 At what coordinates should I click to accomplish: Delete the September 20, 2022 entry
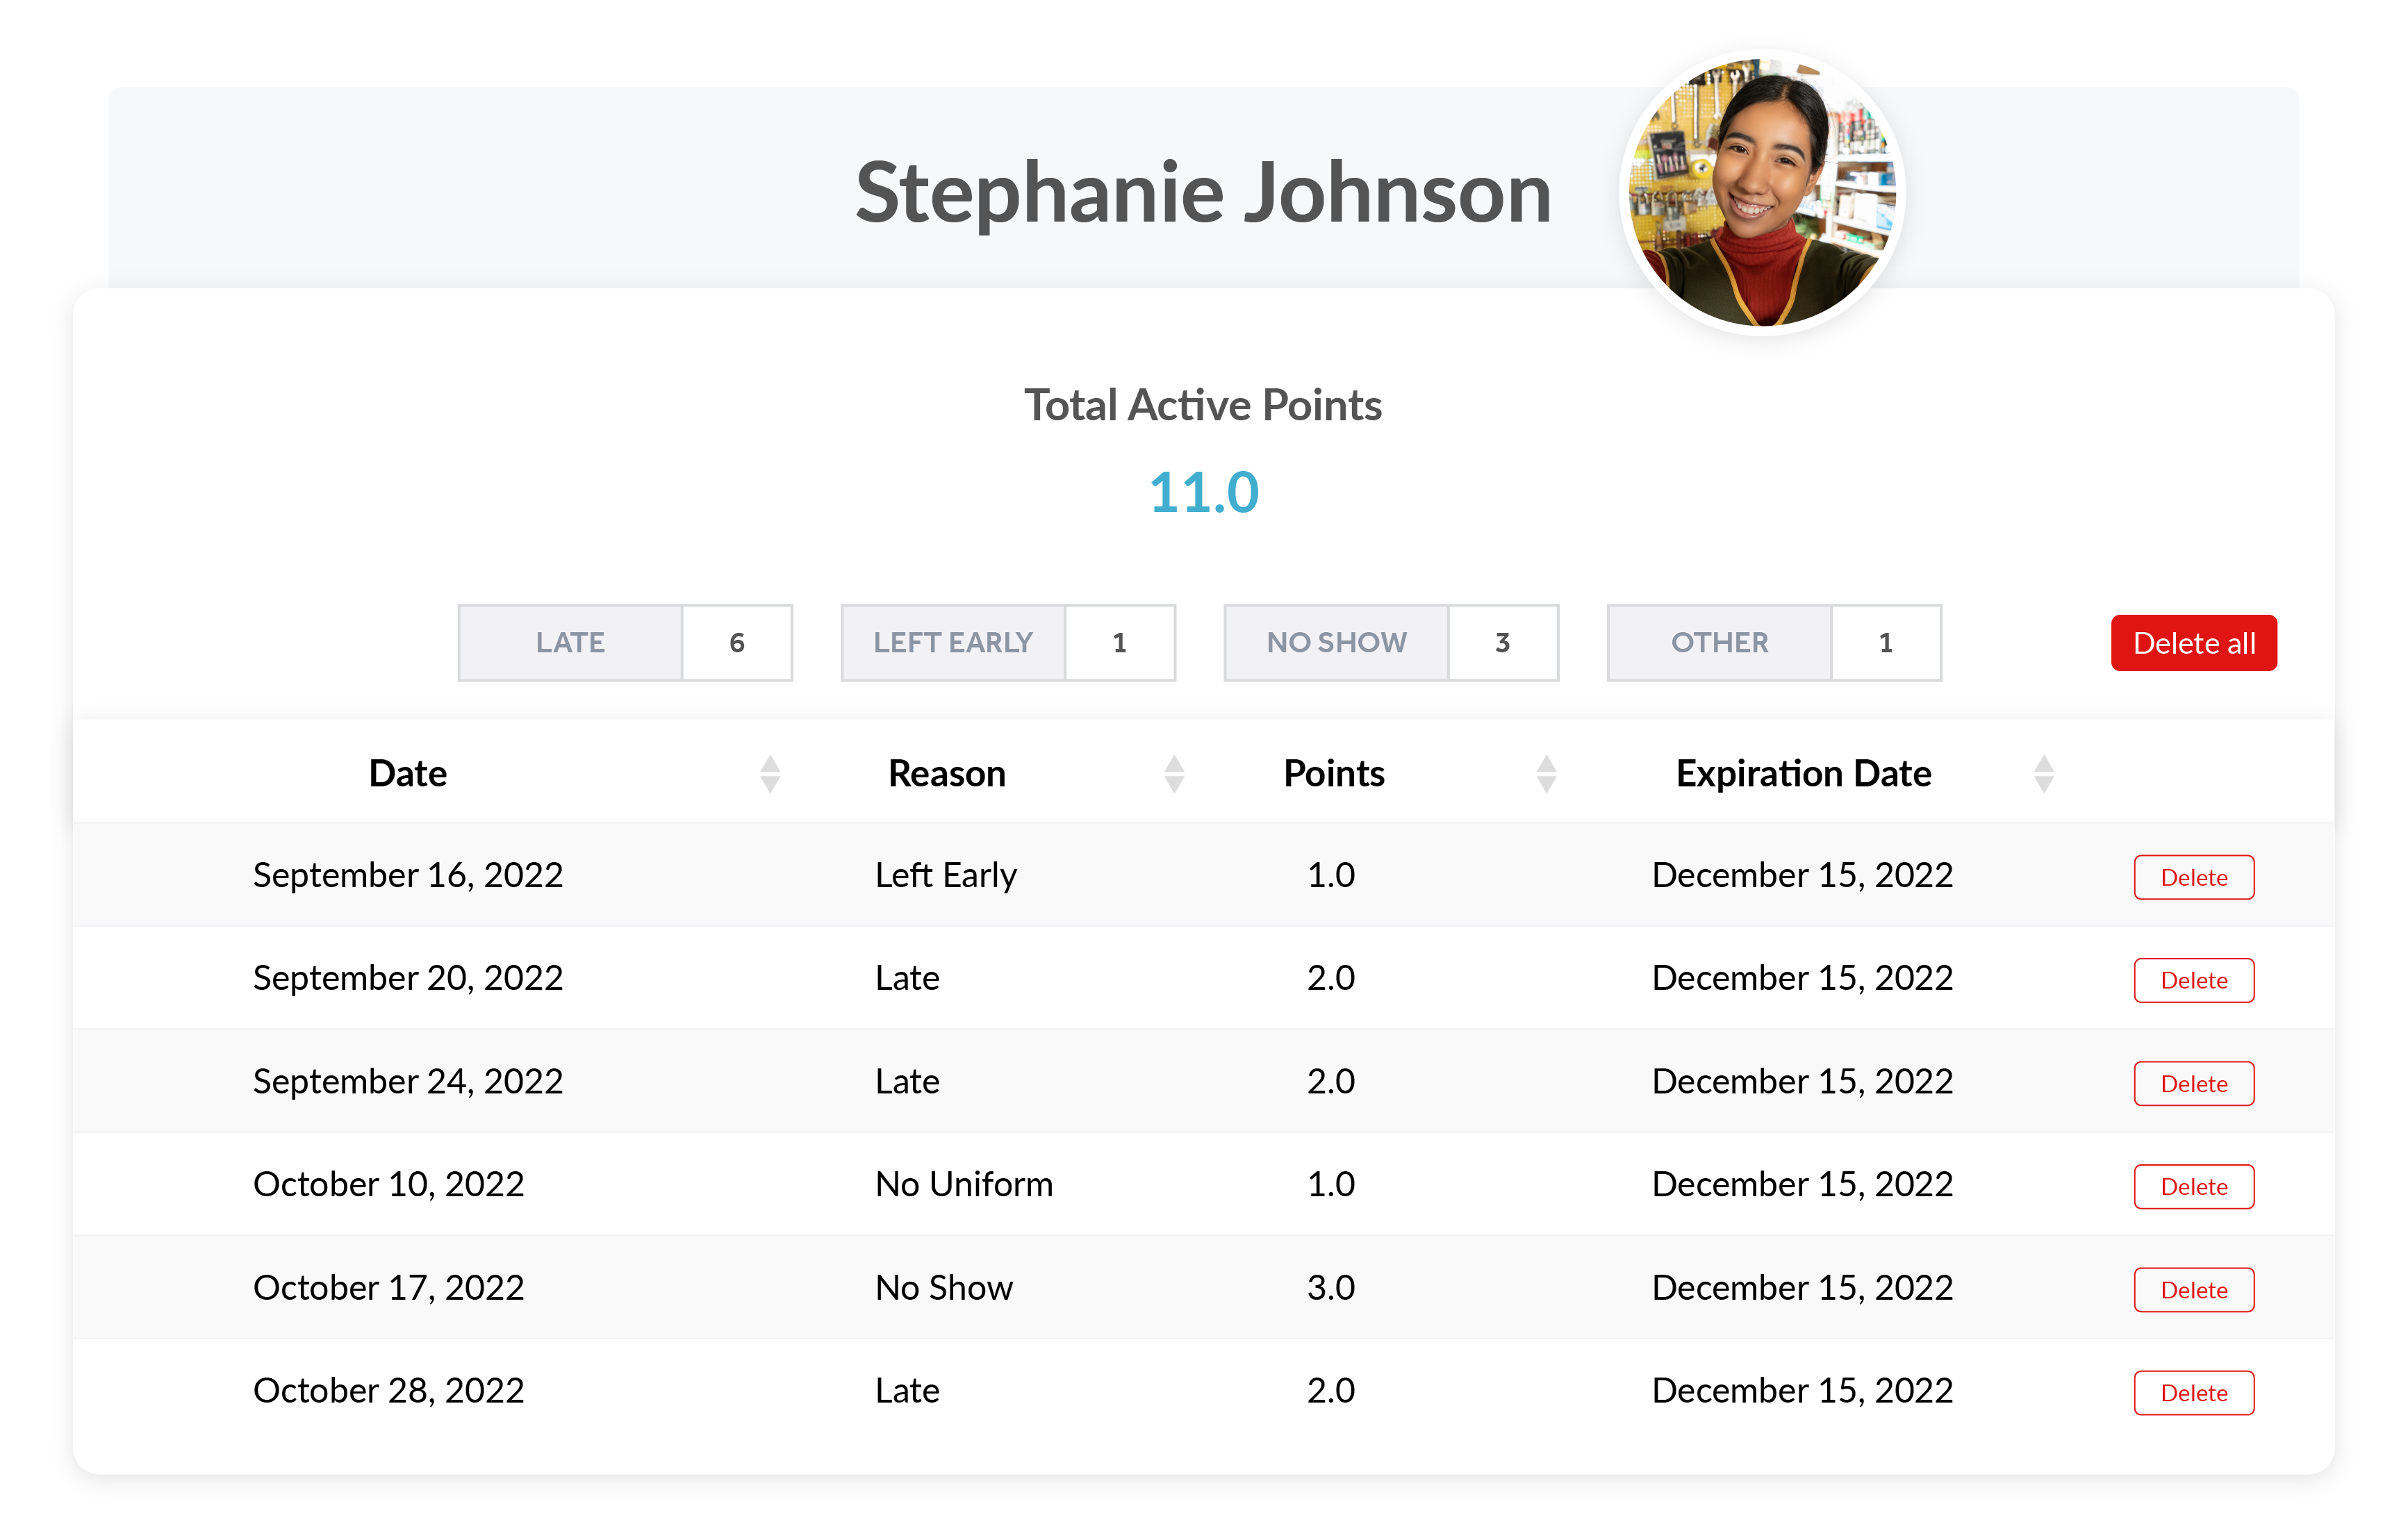2194,980
